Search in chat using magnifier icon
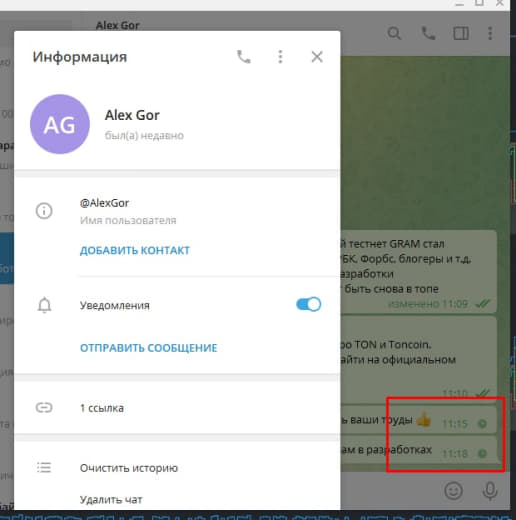The image size is (516, 520). tap(394, 33)
